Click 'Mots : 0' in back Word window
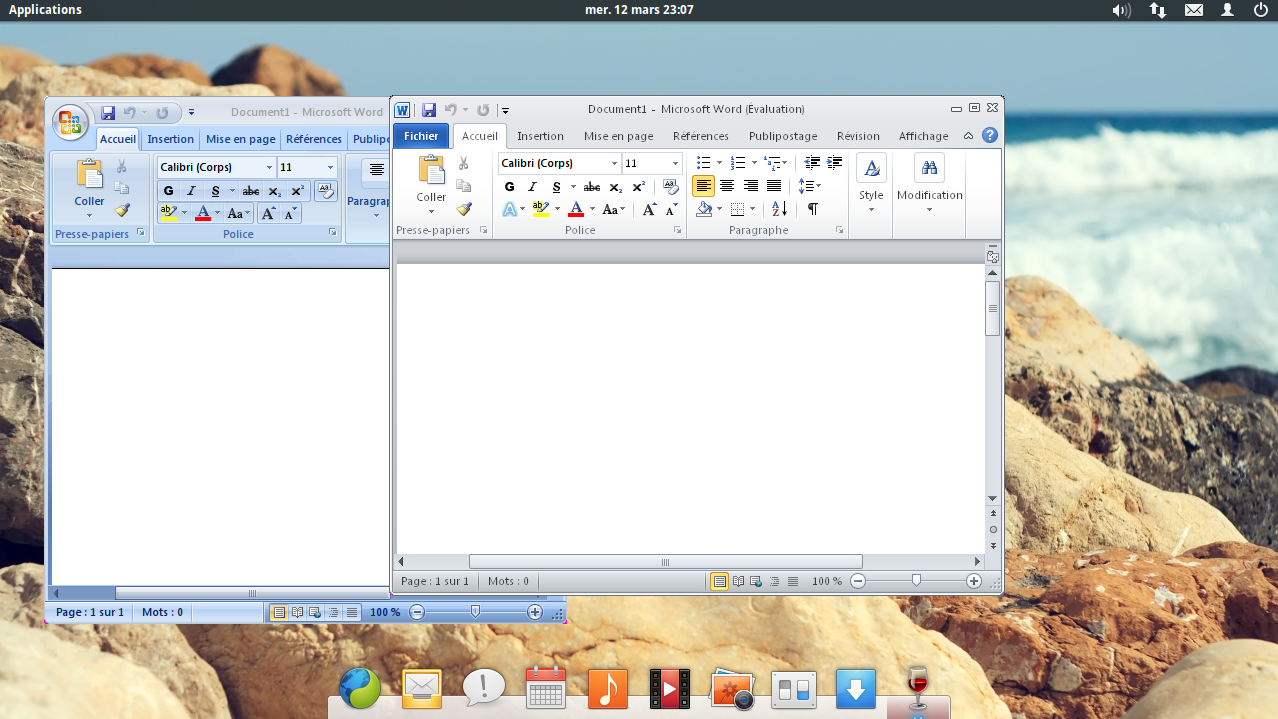The image size is (1278, 719). [162, 612]
